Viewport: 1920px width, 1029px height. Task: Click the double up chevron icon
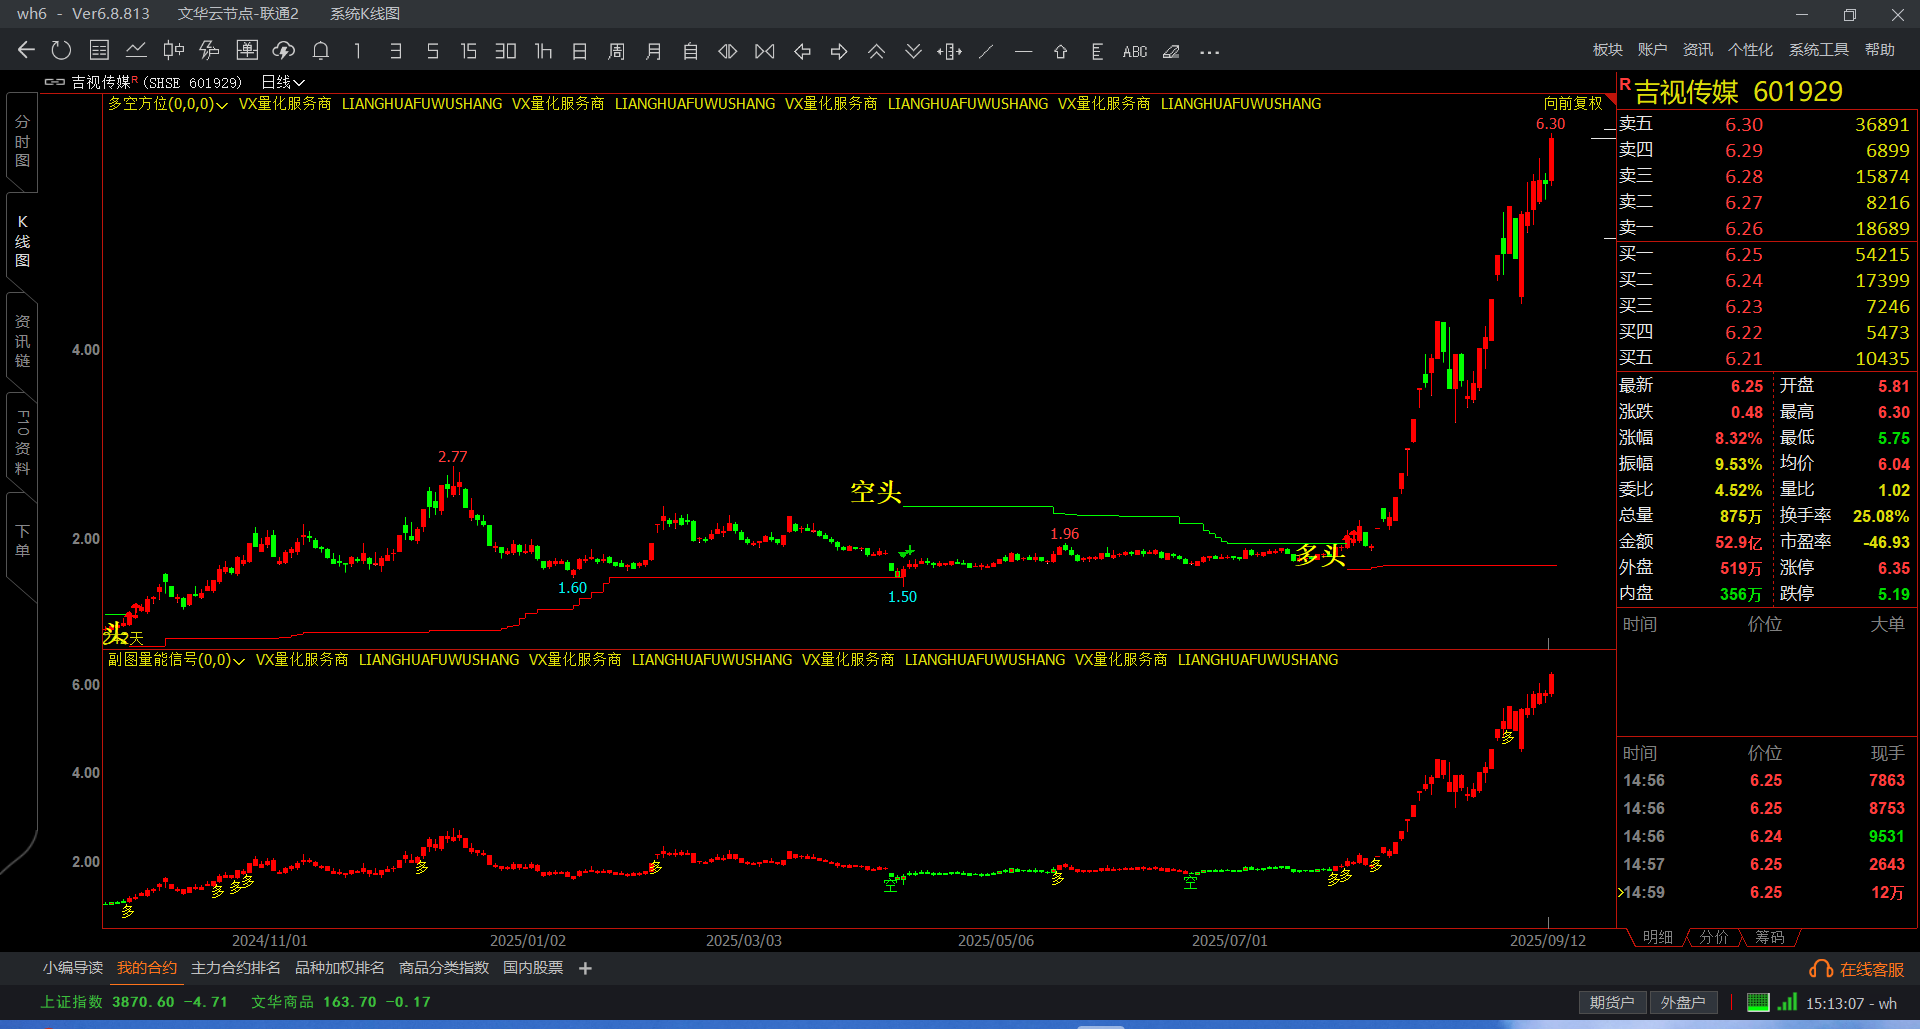click(x=876, y=51)
